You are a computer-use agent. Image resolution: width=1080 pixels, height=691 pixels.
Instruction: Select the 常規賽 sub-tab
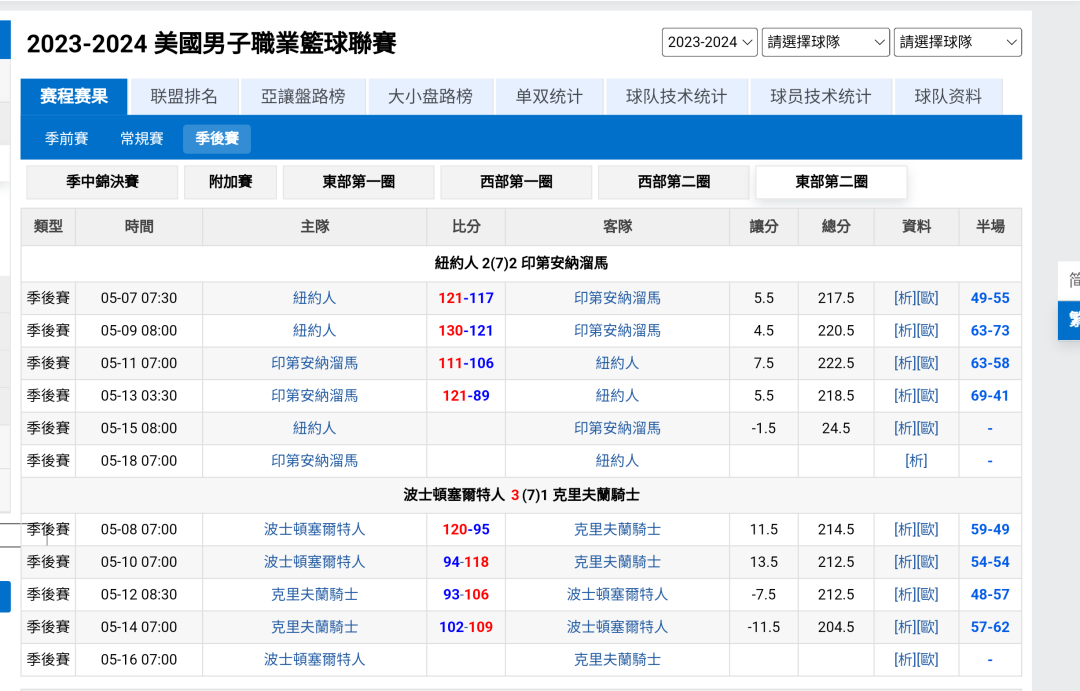[x=142, y=138]
